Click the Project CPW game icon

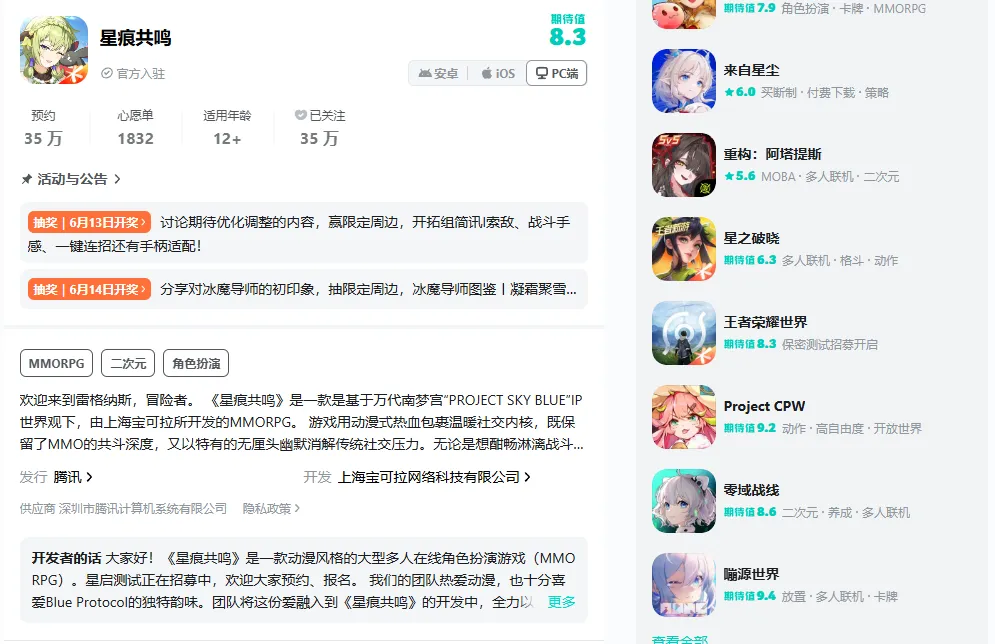pyautogui.click(x=684, y=417)
